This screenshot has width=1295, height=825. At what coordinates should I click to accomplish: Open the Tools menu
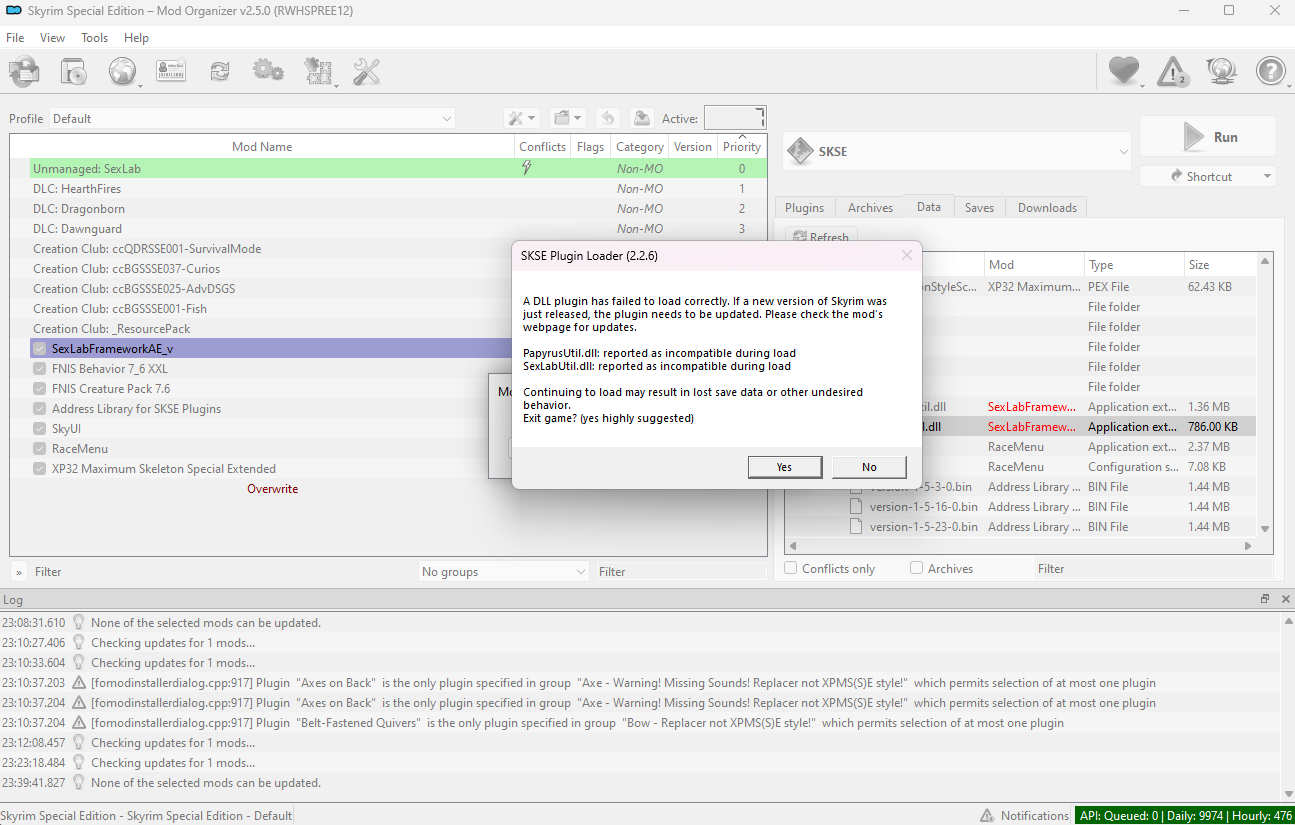pyautogui.click(x=95, y=38)
